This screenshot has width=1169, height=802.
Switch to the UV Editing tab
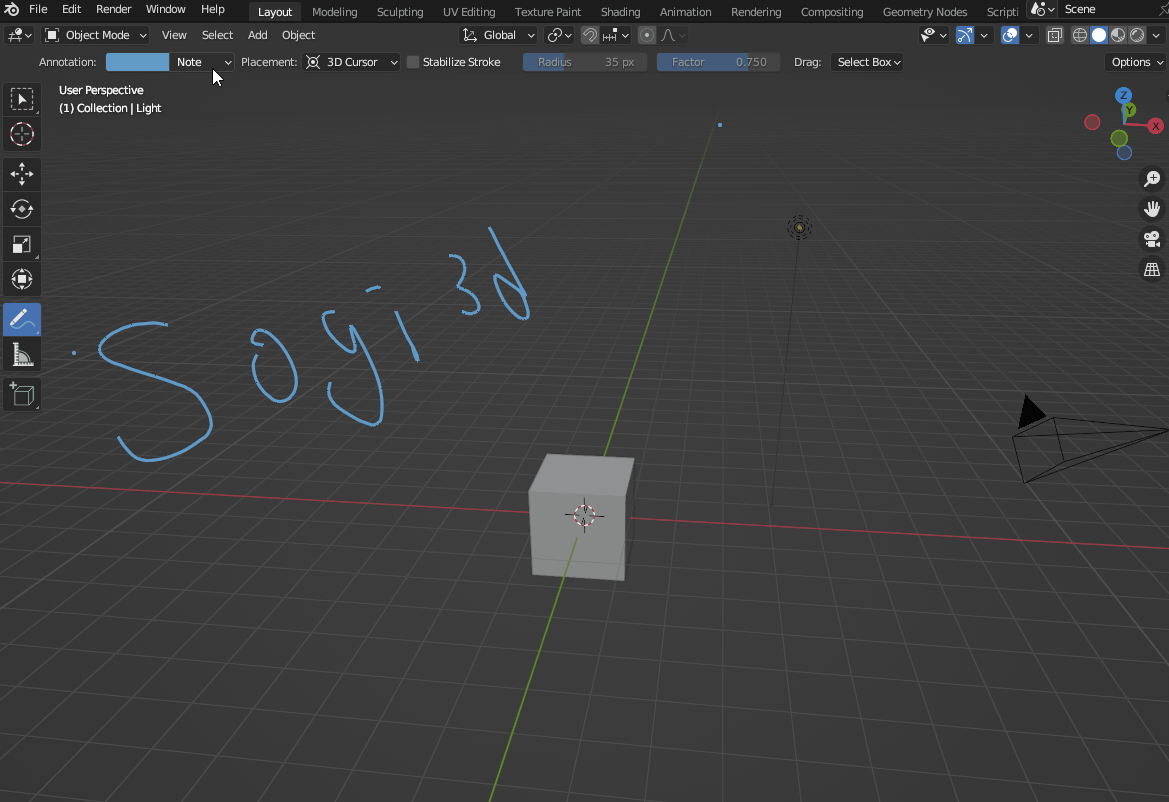point(469,12)
